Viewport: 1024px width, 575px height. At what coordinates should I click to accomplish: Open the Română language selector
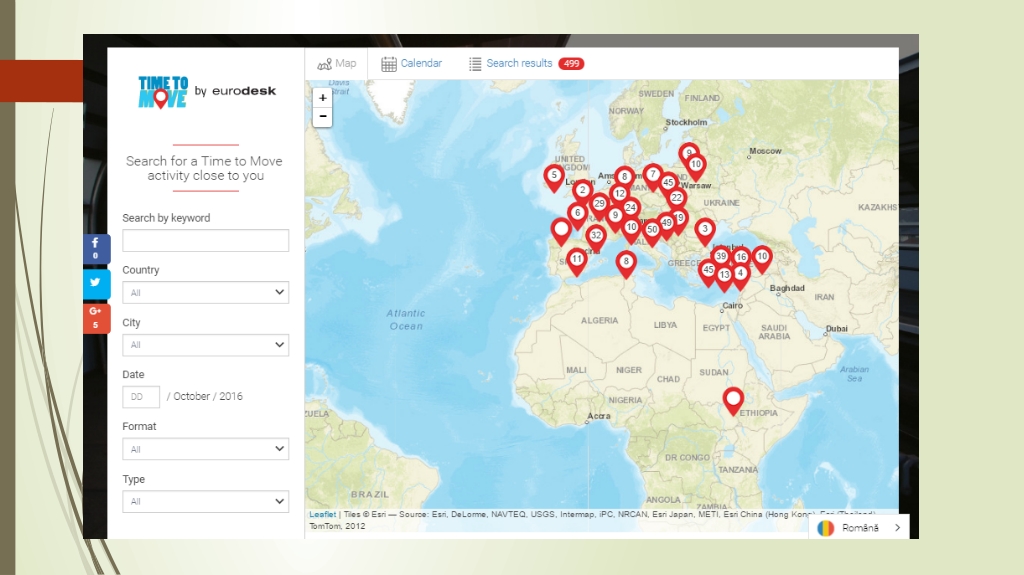[x=859, y=527]
